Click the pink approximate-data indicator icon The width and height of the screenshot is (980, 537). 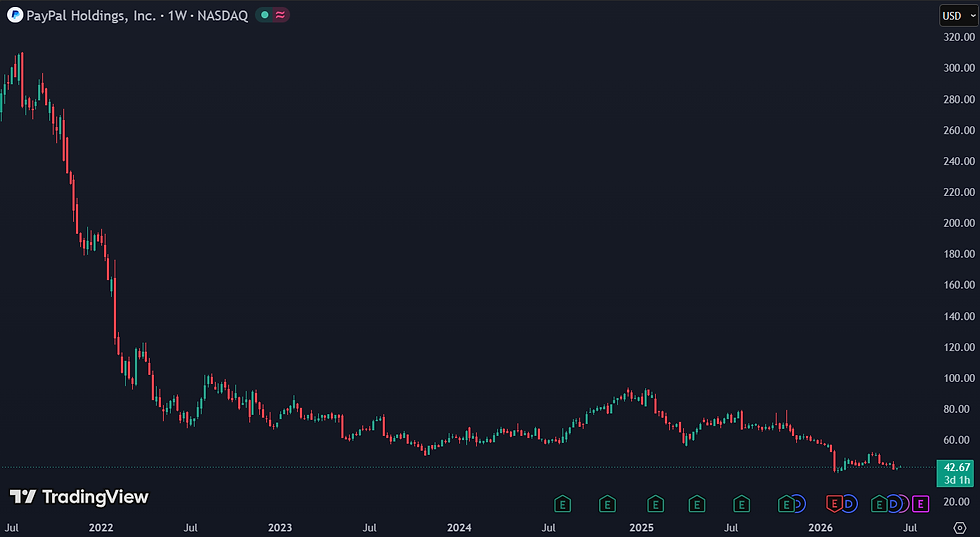click(x=280, y=15)
